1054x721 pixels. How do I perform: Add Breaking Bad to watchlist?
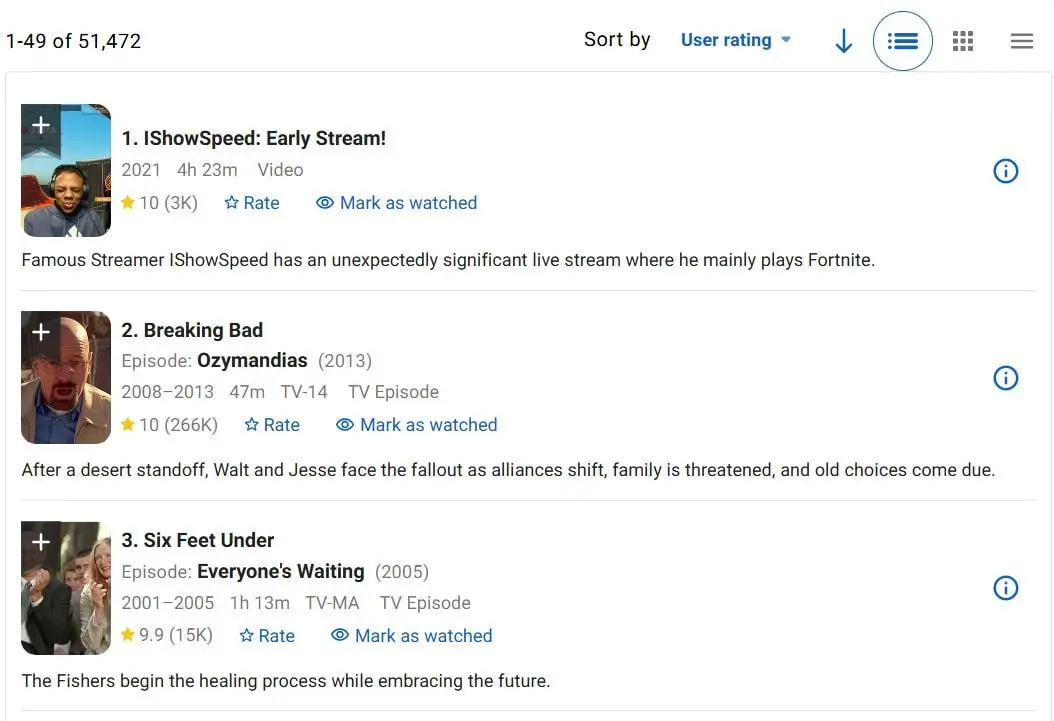(41, 332)
